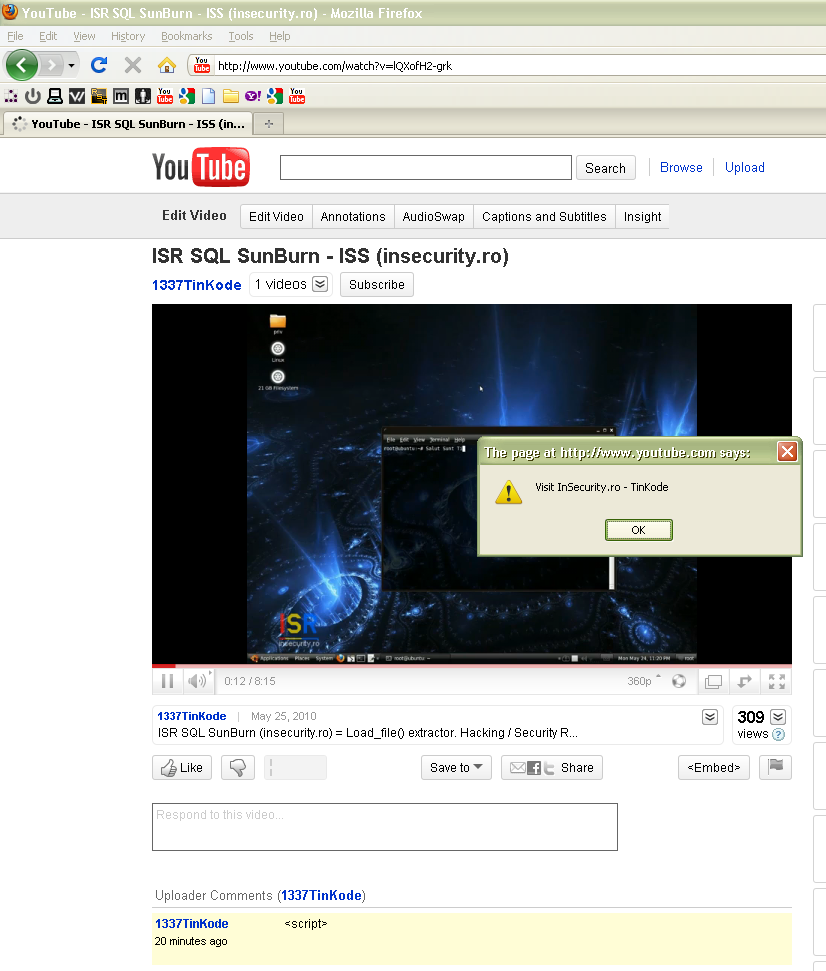Open the RST bookmark icon
Viewport: 826px width, 971px height.
99,96
